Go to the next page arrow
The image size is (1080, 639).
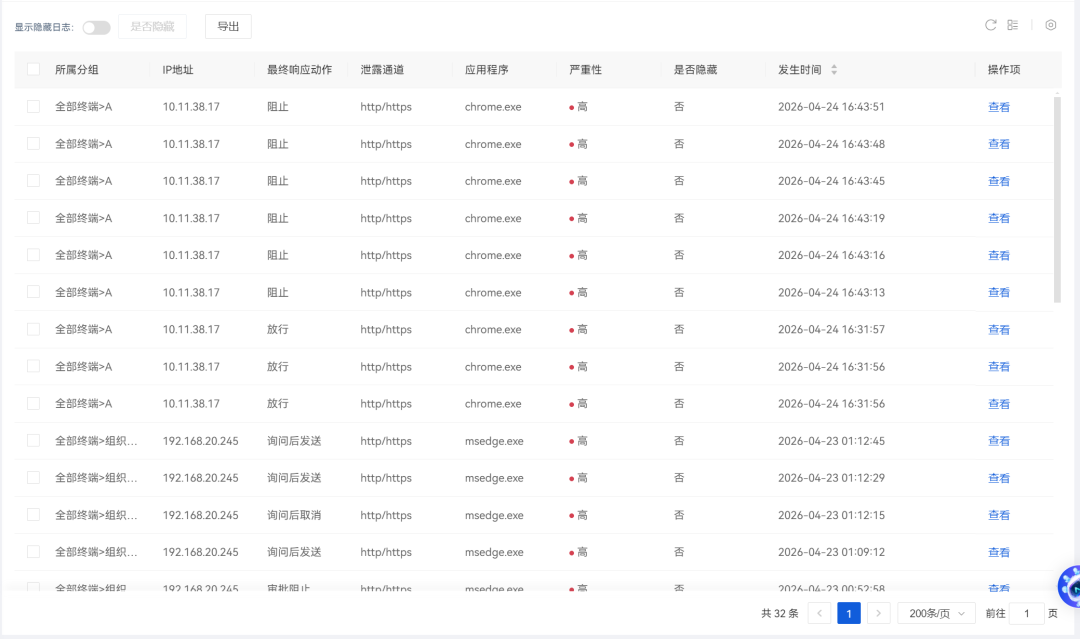pyautogui.click(x=878, y=613)
